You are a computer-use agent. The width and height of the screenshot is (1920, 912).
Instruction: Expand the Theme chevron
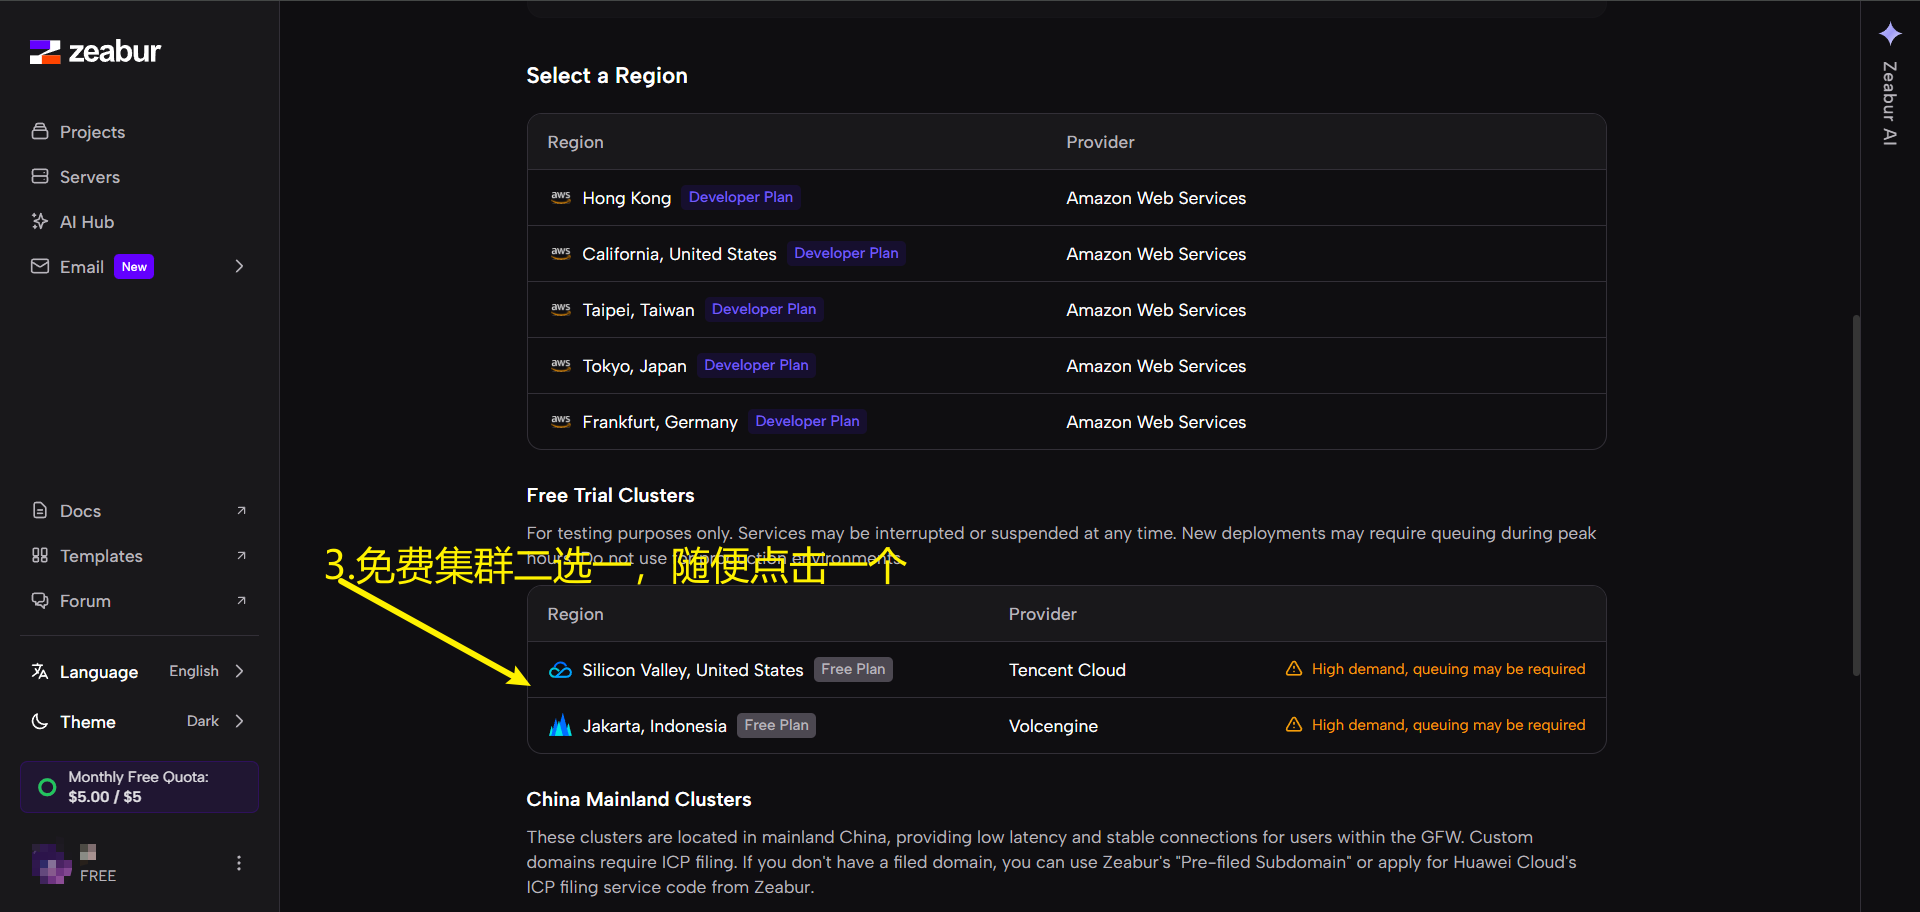click(239, 721)
